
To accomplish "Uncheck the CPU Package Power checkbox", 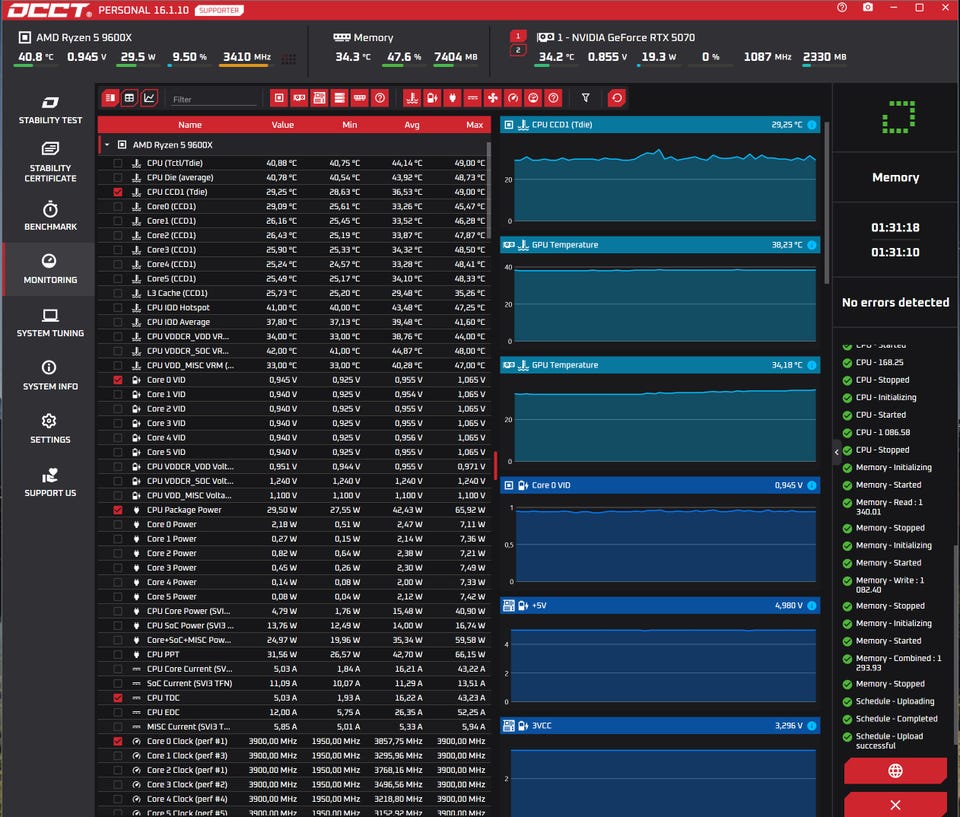I will click(x=118, y=510).
